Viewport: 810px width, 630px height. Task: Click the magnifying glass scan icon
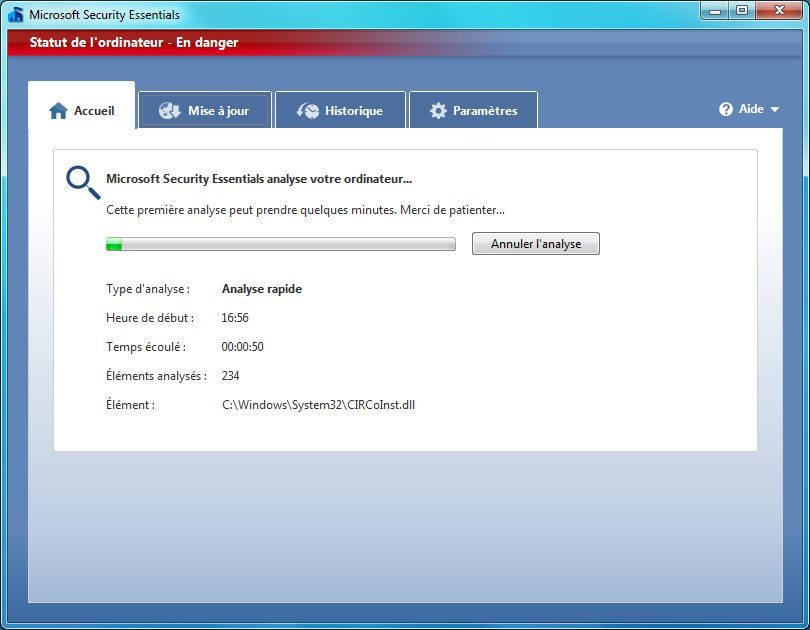click(x=82, y=182)
